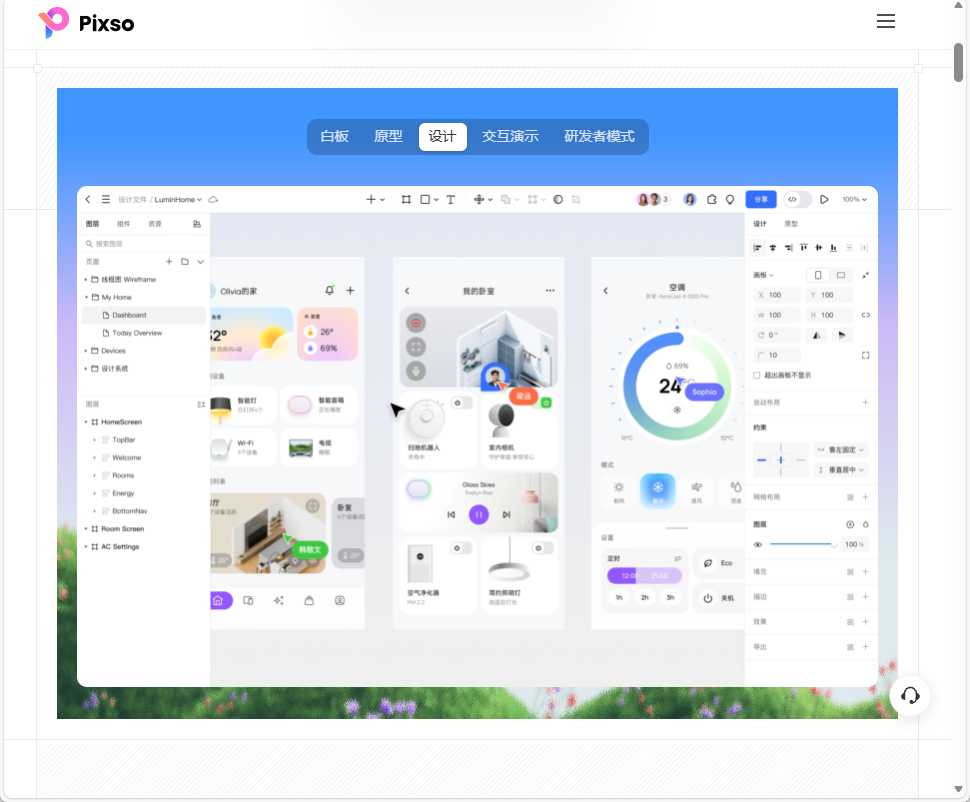The height and width of the screenshot is (802, 970).
Task: Collapse the HomeScreen layer group
Action: click(86, 422)
